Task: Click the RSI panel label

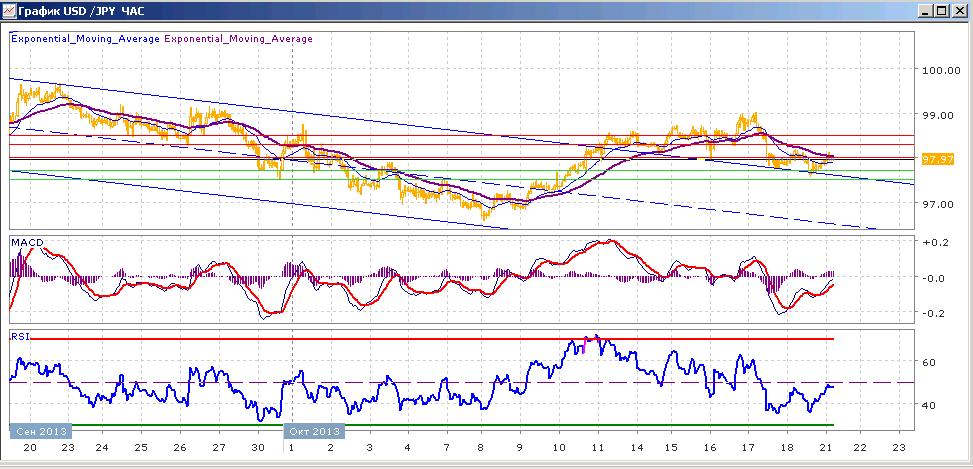Action: 20,336
